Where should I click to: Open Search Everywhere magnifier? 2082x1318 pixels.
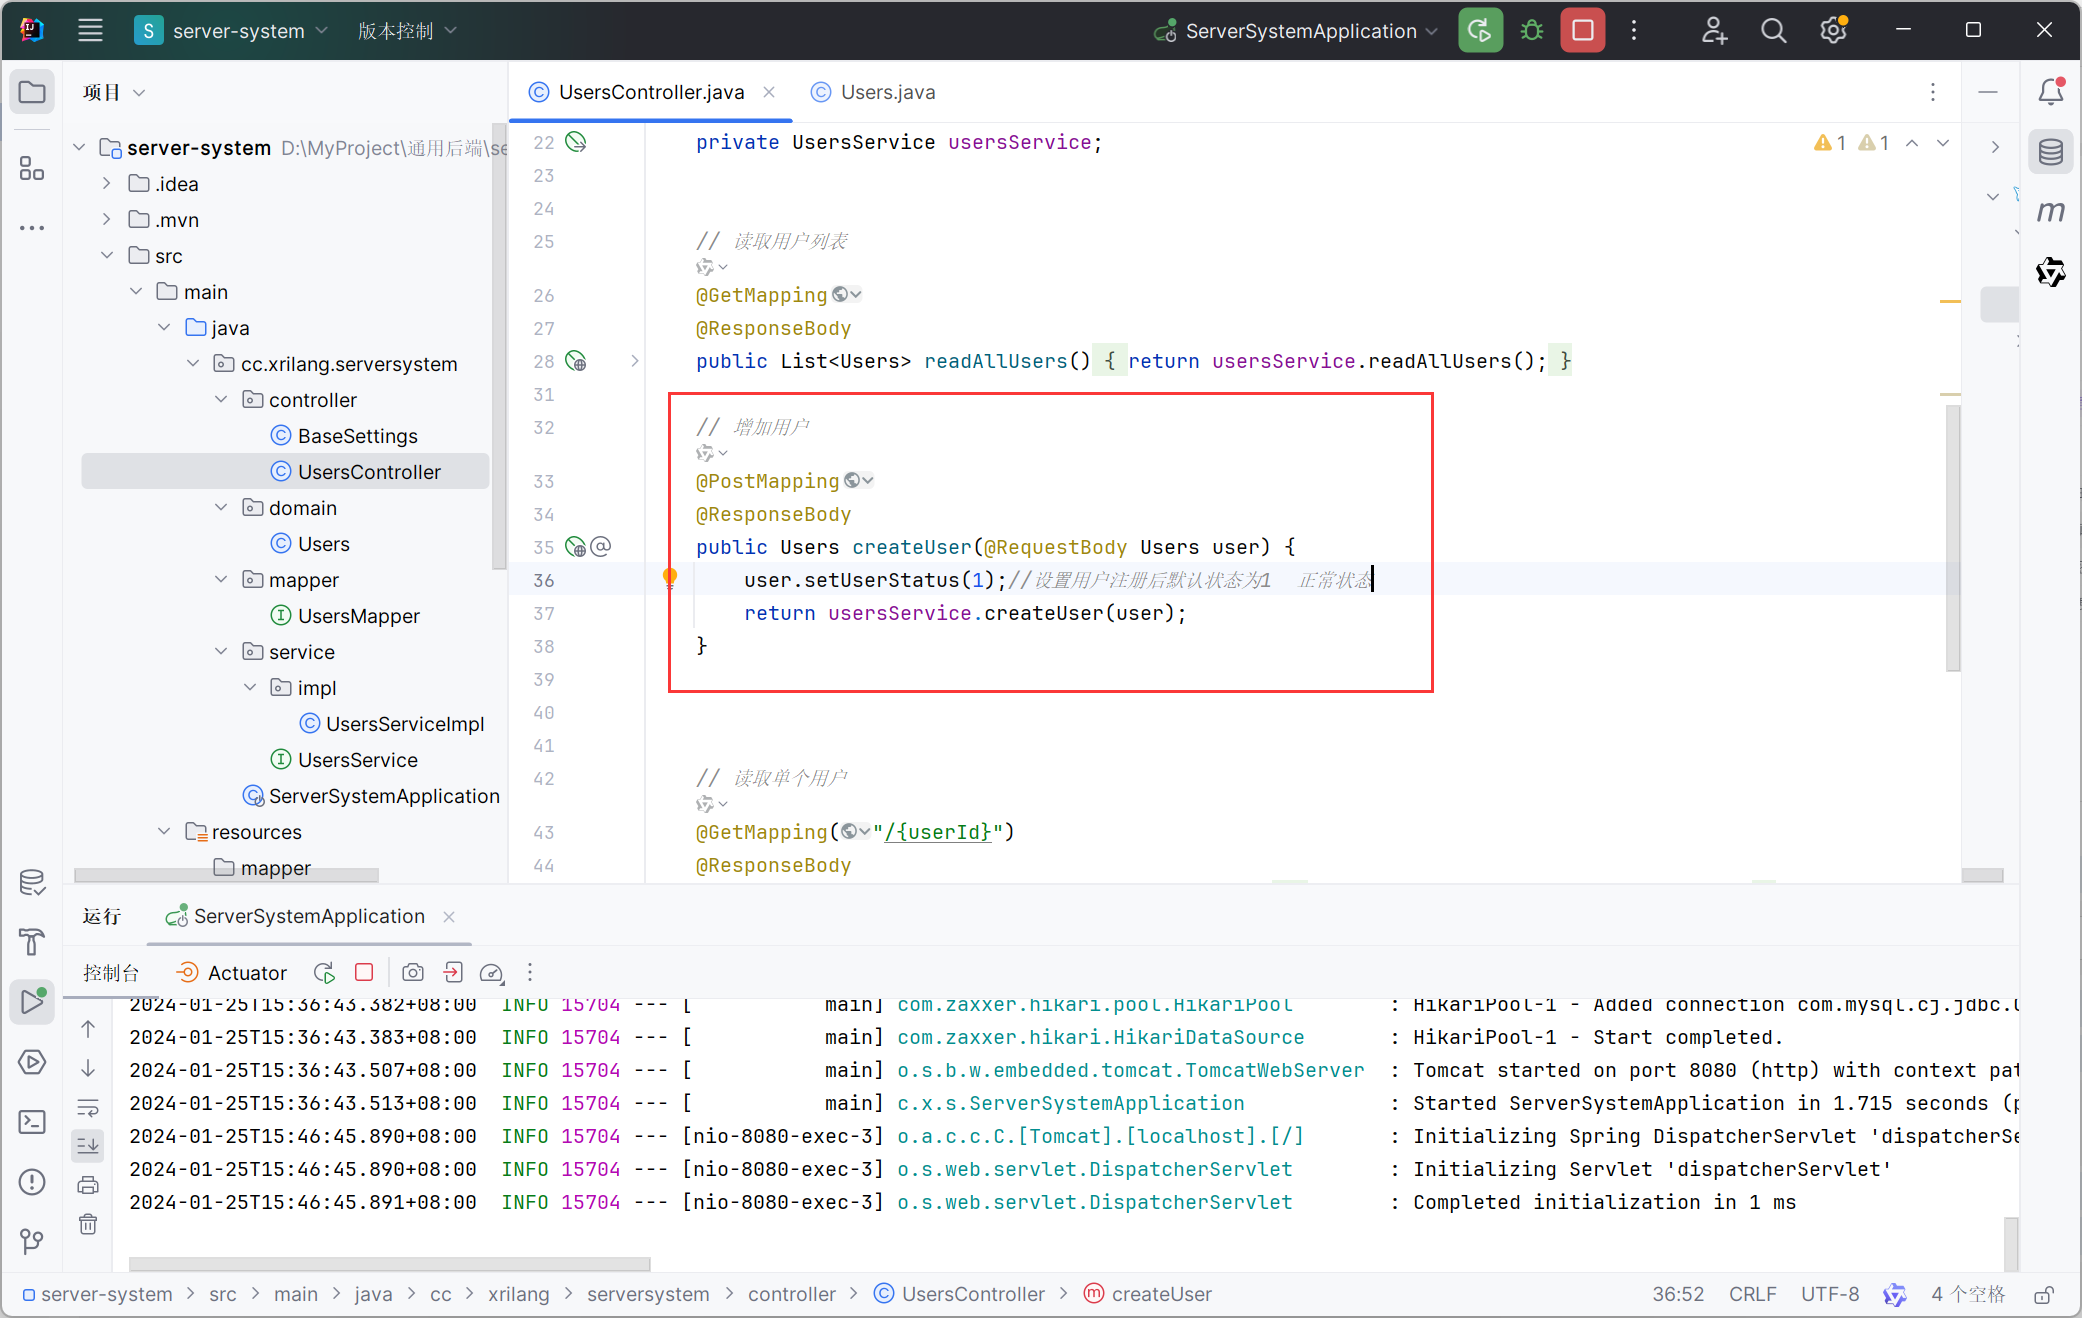coord(1773,31)
